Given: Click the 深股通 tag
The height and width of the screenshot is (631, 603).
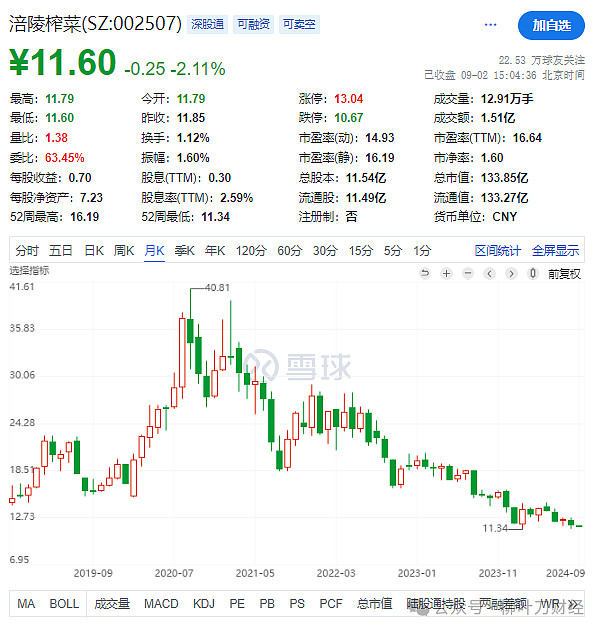Looking at the screenshot, I should [x=207, y=25].
